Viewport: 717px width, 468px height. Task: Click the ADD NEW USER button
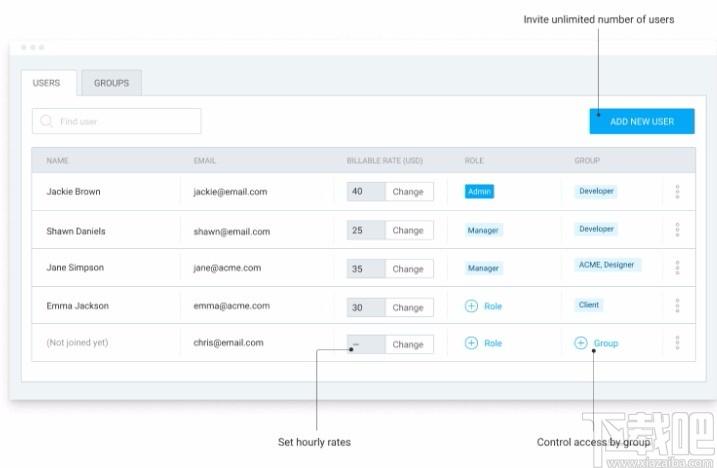(x=642, y=121)
